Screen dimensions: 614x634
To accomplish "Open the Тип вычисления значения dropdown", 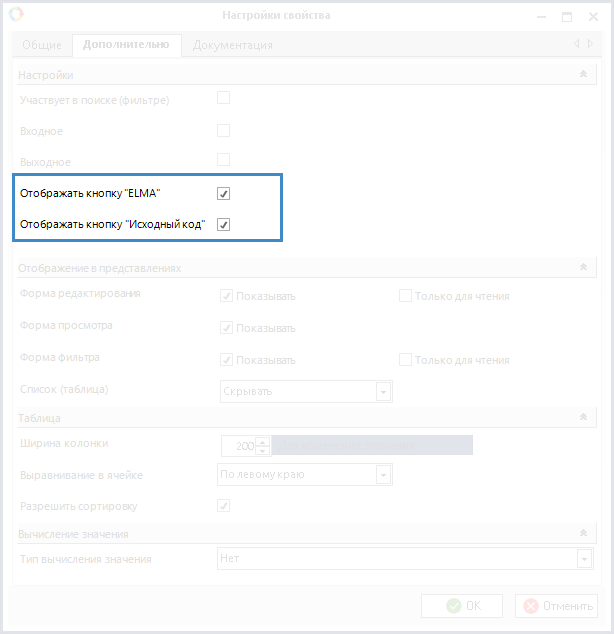I will pyautogui.click(x=584, y=559).
